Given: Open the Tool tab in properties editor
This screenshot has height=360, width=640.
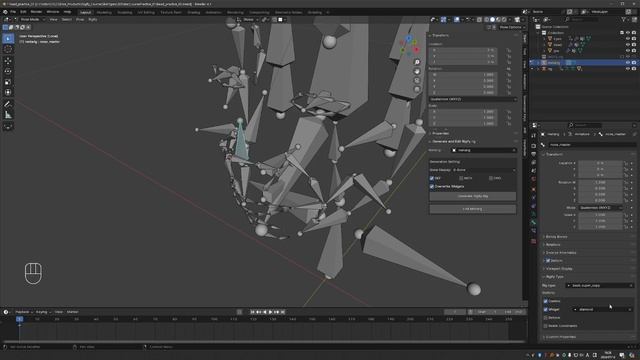Looking at the screenshot, I should 533,136.
